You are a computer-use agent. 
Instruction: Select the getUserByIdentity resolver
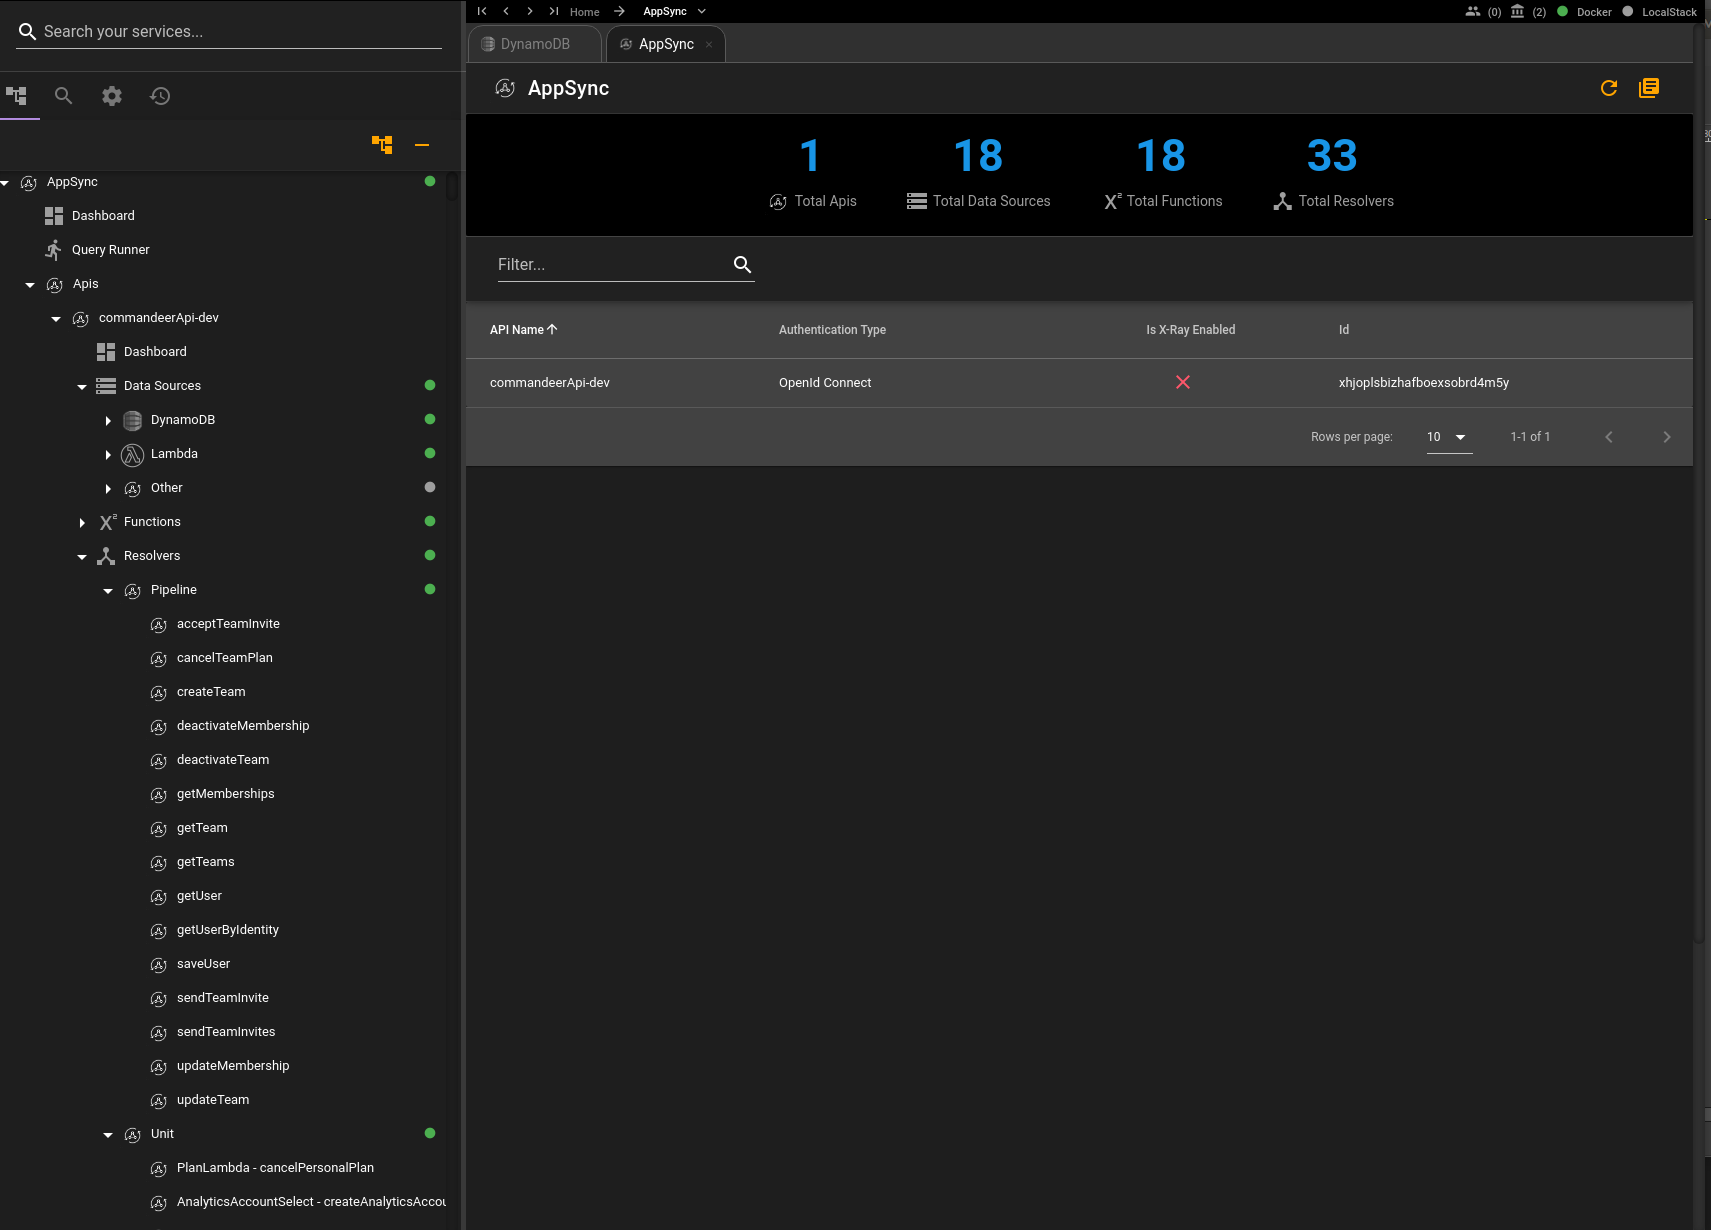pos(228,930)
